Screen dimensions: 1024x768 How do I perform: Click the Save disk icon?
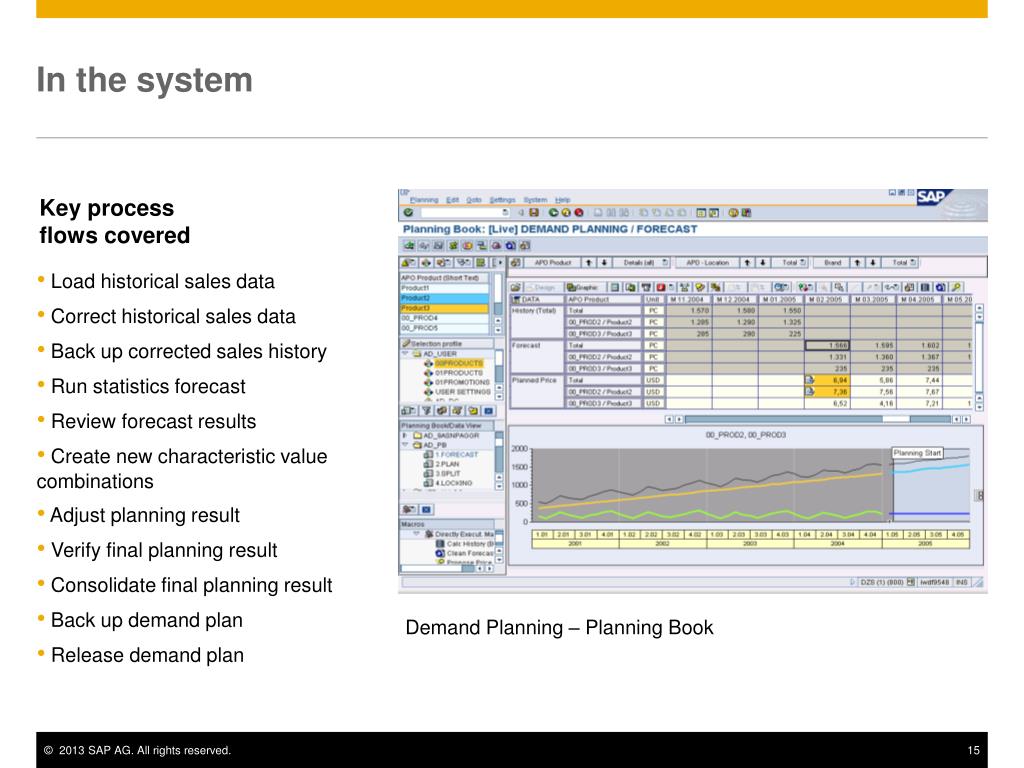(534, 212)
